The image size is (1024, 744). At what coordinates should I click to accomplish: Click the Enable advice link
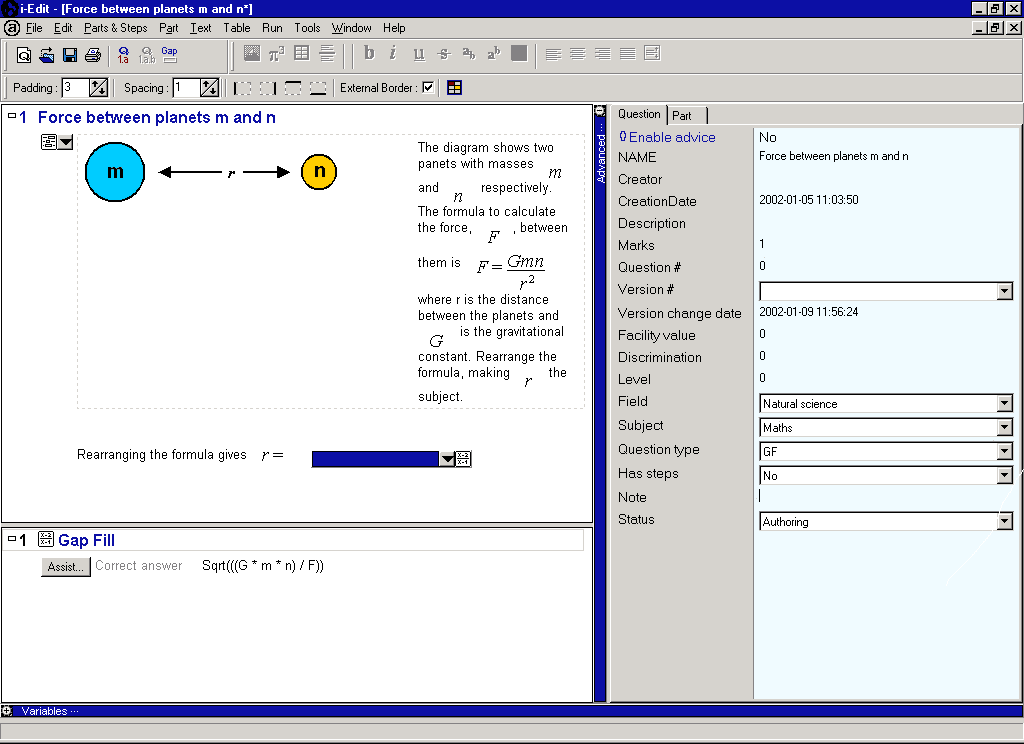click(671, 137)
